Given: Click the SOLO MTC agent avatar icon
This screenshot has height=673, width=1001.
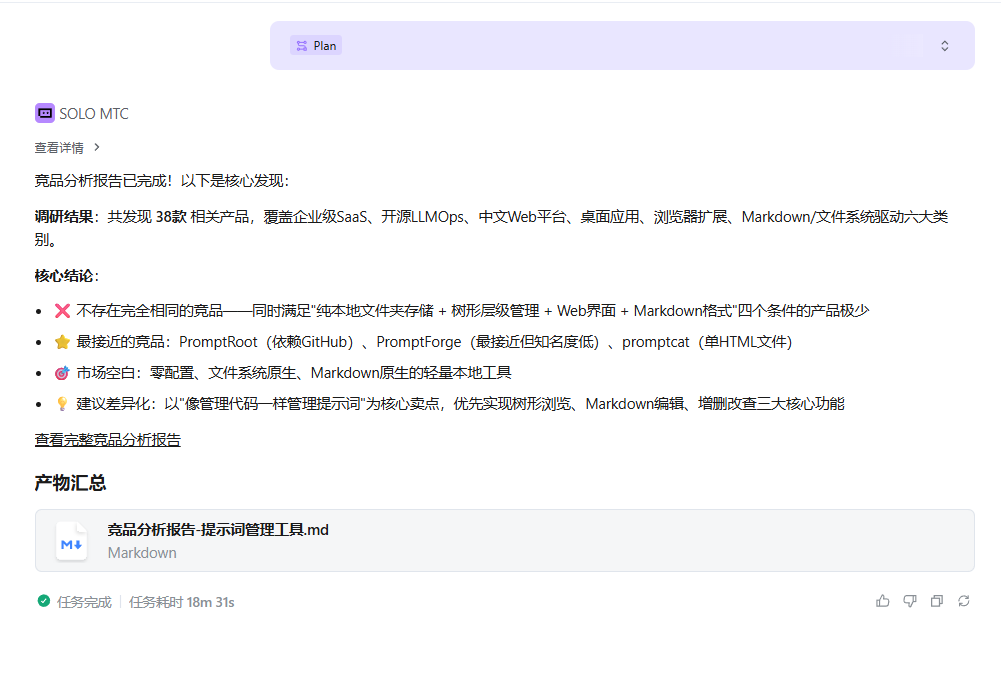Looking at the screenshot, I should pyautogui.click(x=44, y=113).
